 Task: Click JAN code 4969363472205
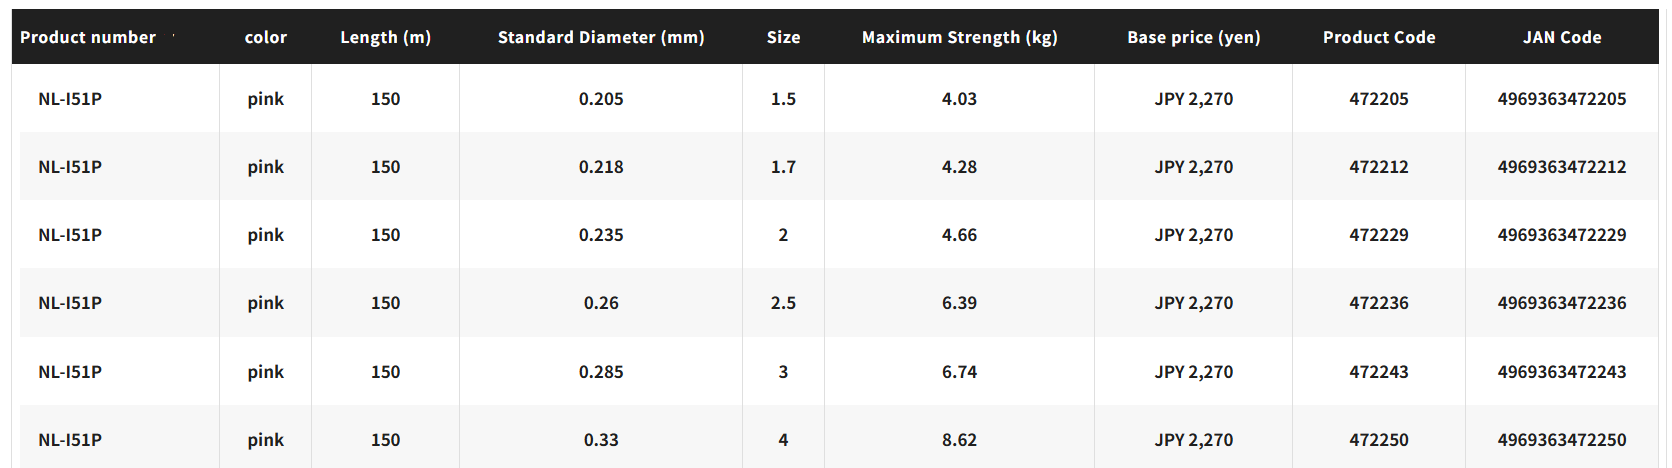pyautogui.click(x=1561, y=99)
